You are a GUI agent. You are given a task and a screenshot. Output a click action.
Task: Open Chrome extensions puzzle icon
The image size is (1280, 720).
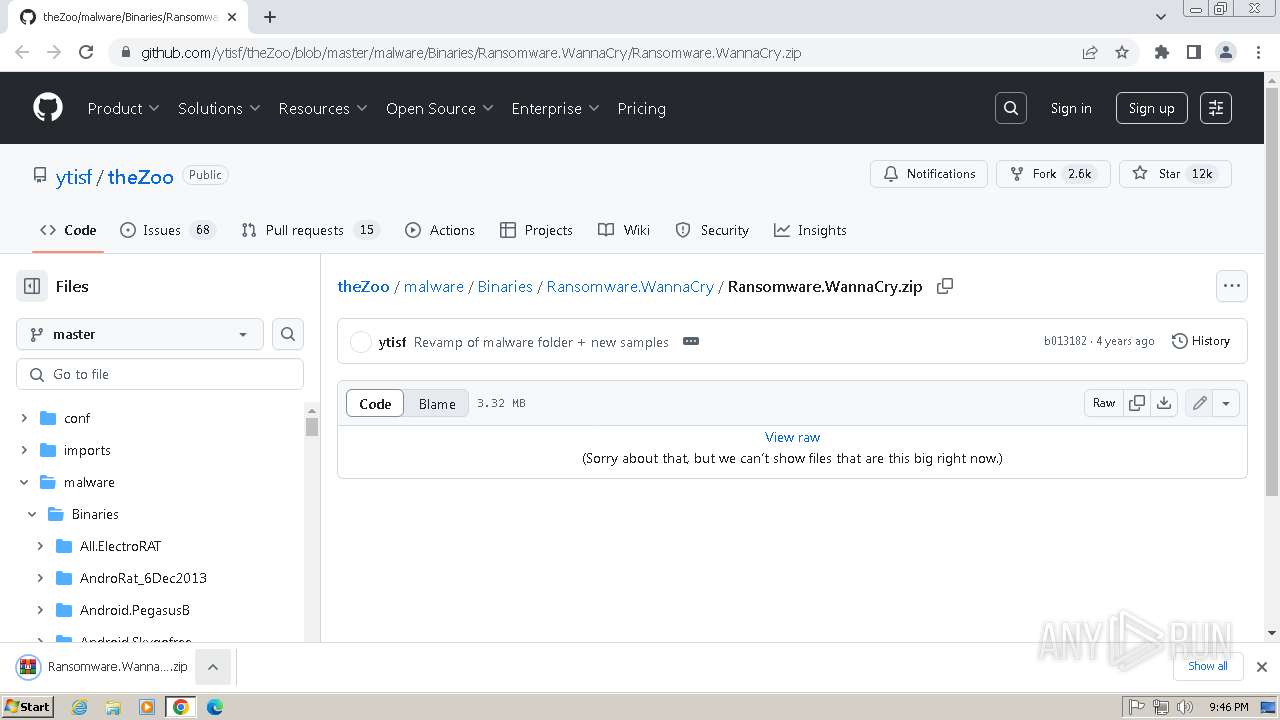[1161, 52]
